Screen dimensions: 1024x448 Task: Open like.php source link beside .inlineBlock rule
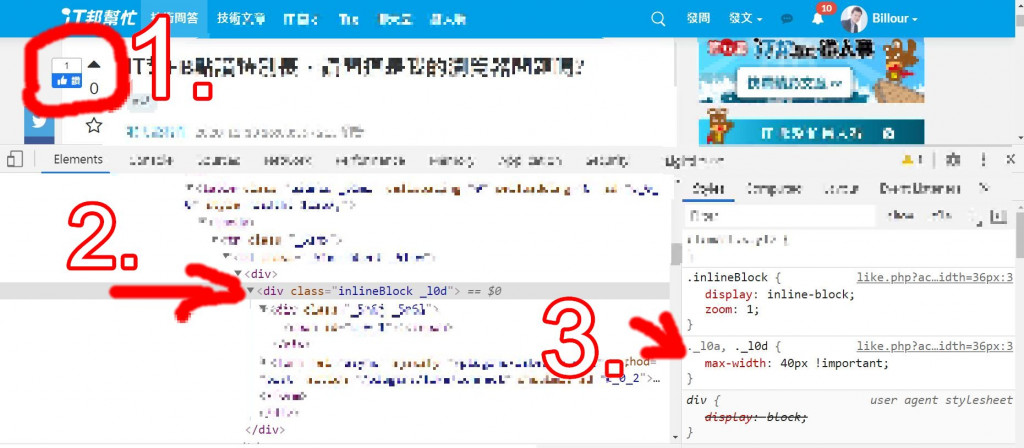935,277
